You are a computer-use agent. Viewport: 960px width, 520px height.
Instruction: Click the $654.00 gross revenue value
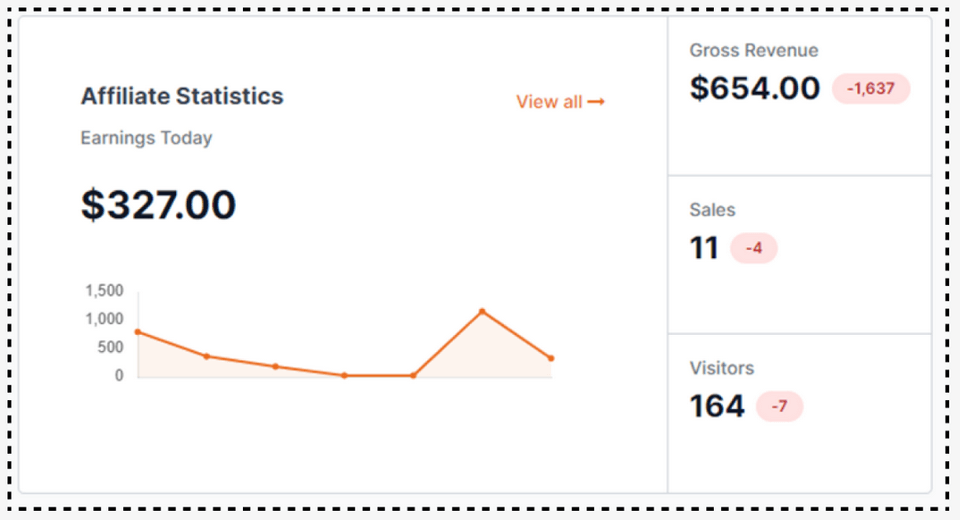click(x=755, y=88)
